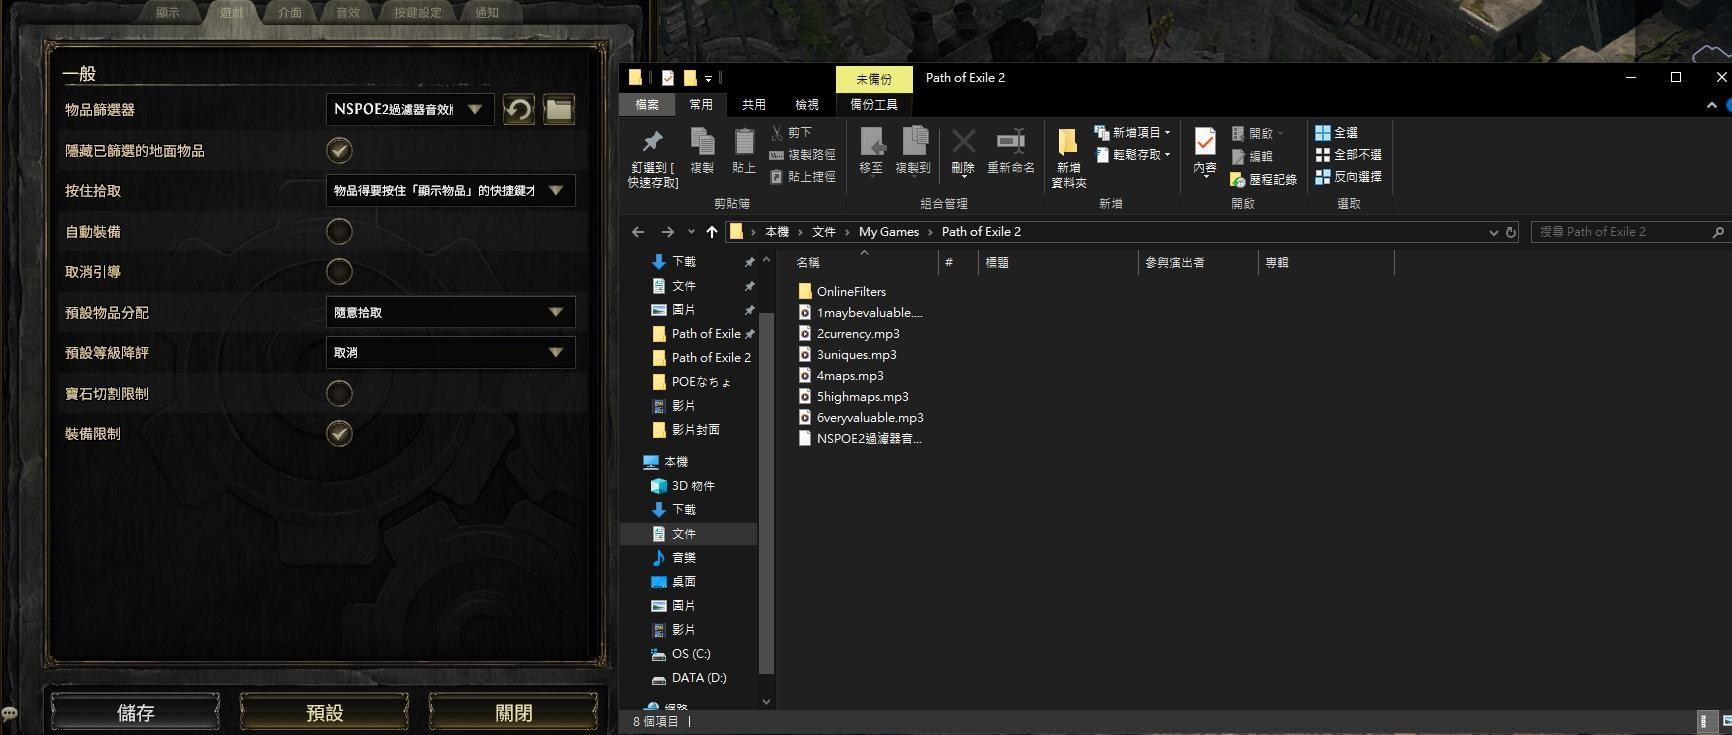Choose Paste shortcut (貼上捷徑)
The height and width of the screenshot is (735, 1732).
802,177
